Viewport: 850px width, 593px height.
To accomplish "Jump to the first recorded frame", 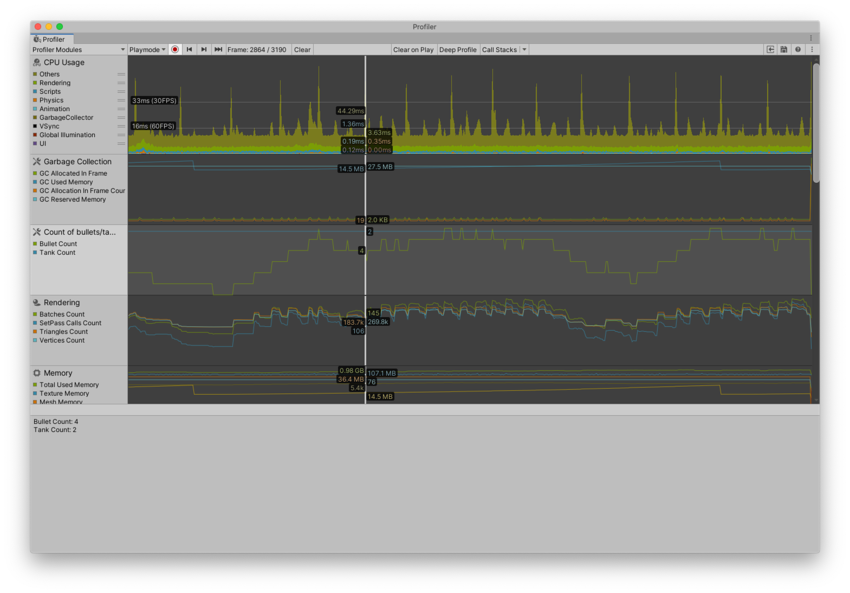I will (x=189, y=48).
